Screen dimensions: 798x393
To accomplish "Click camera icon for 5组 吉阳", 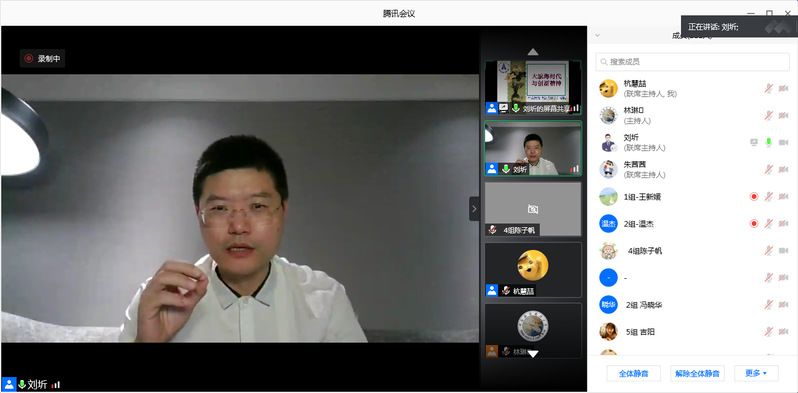I will 783,332.
